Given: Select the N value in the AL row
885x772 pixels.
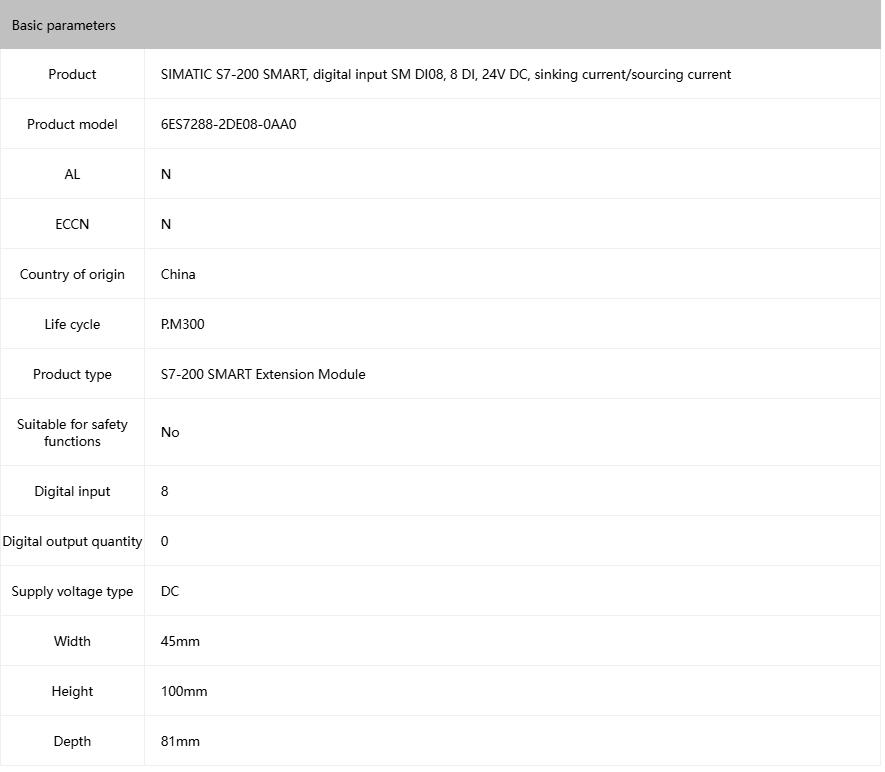Looking at the screenshot, I should click(x=166, y=174).
